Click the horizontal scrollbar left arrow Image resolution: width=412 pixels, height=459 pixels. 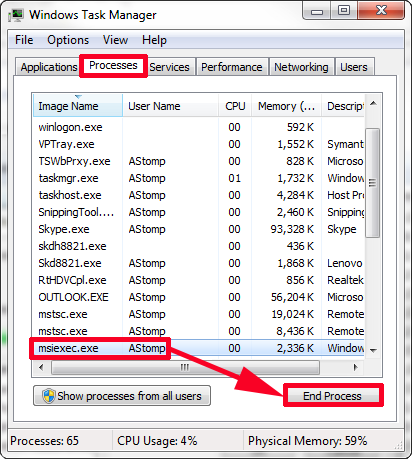pyautogui.click(x=41, y=367)
